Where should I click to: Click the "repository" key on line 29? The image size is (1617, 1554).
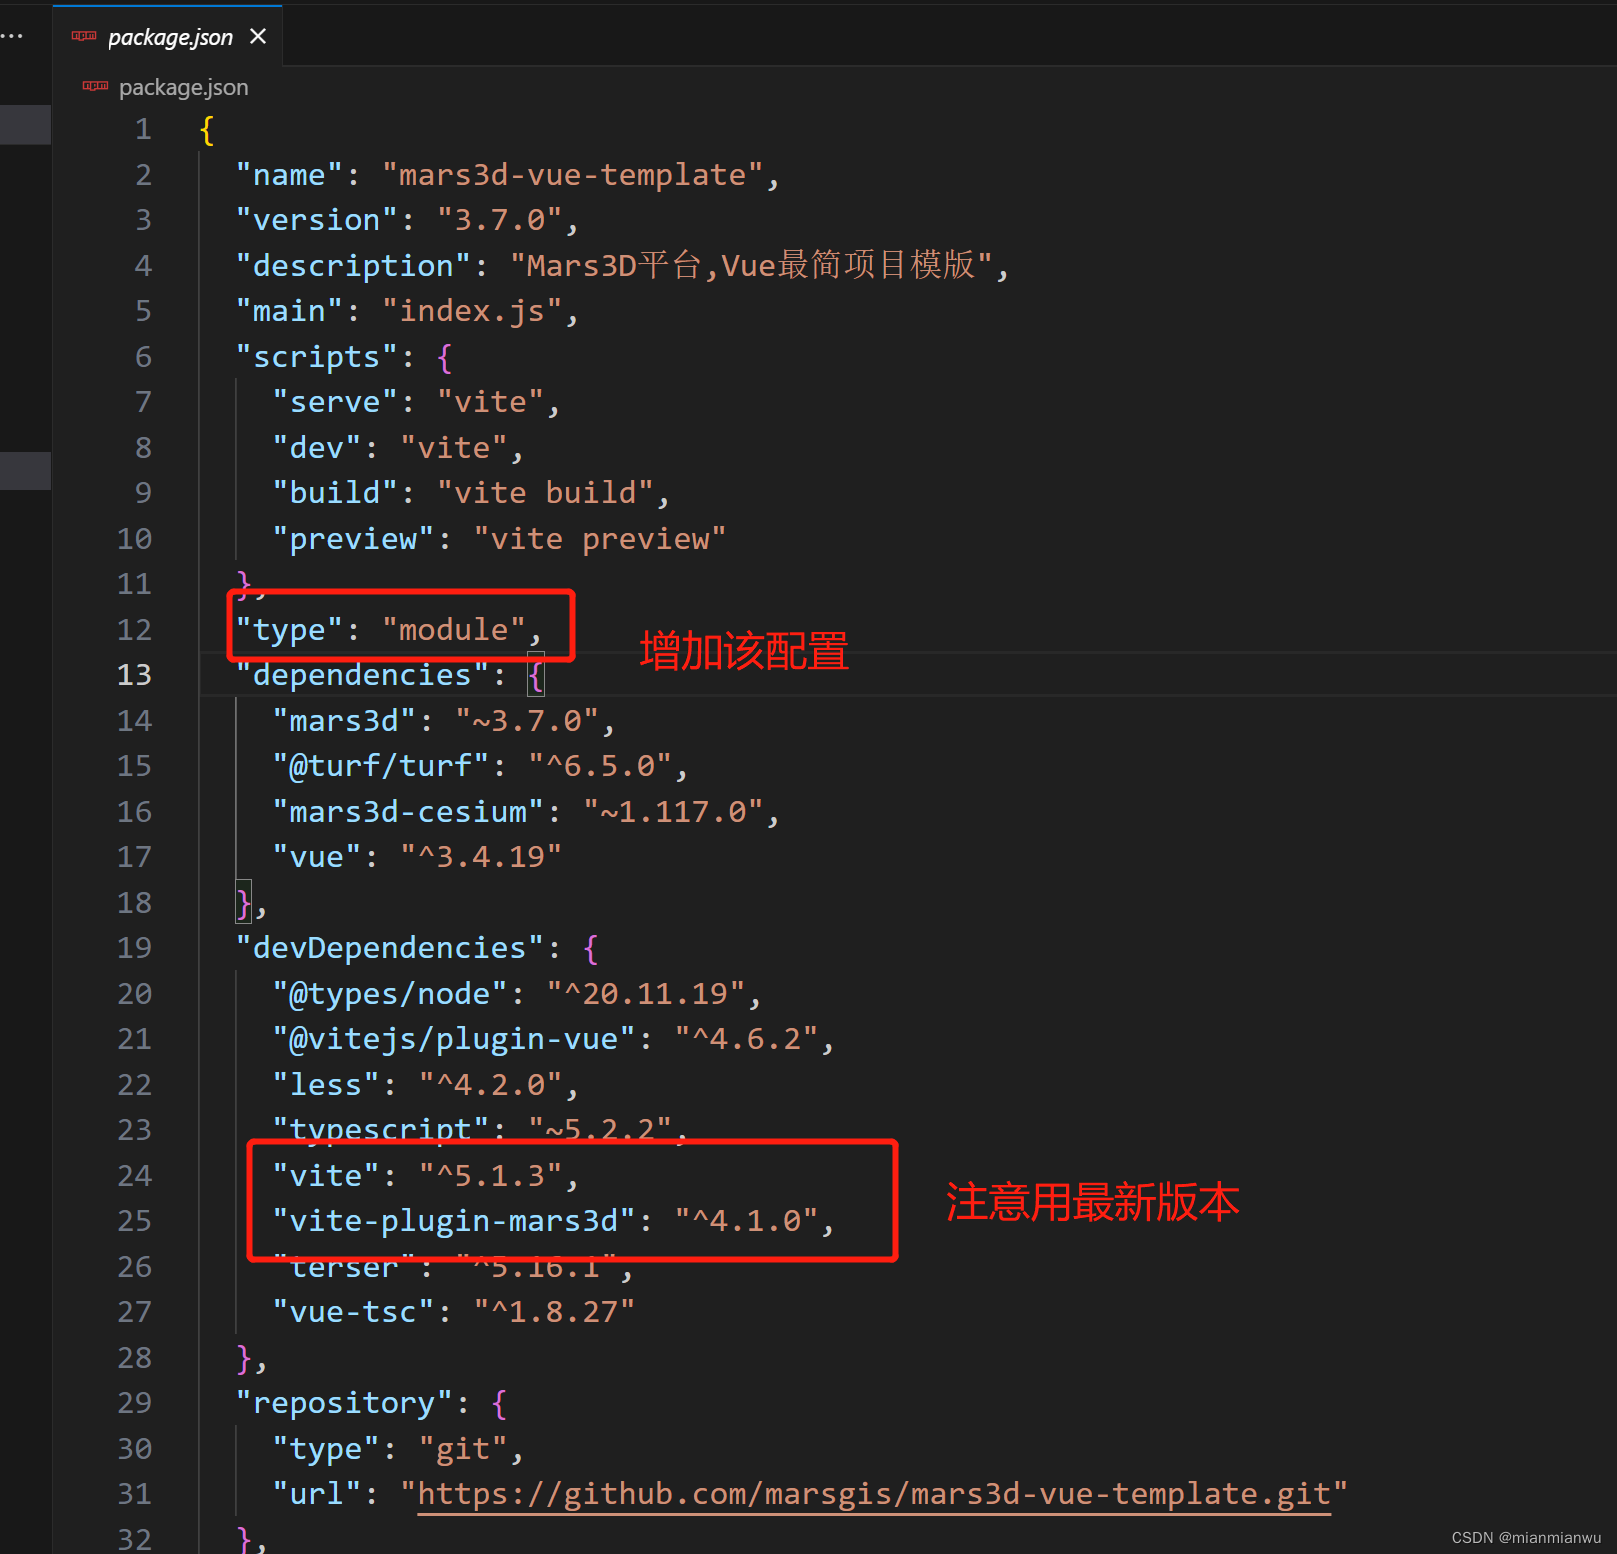pyautogui.click(x=345, y=1404)
